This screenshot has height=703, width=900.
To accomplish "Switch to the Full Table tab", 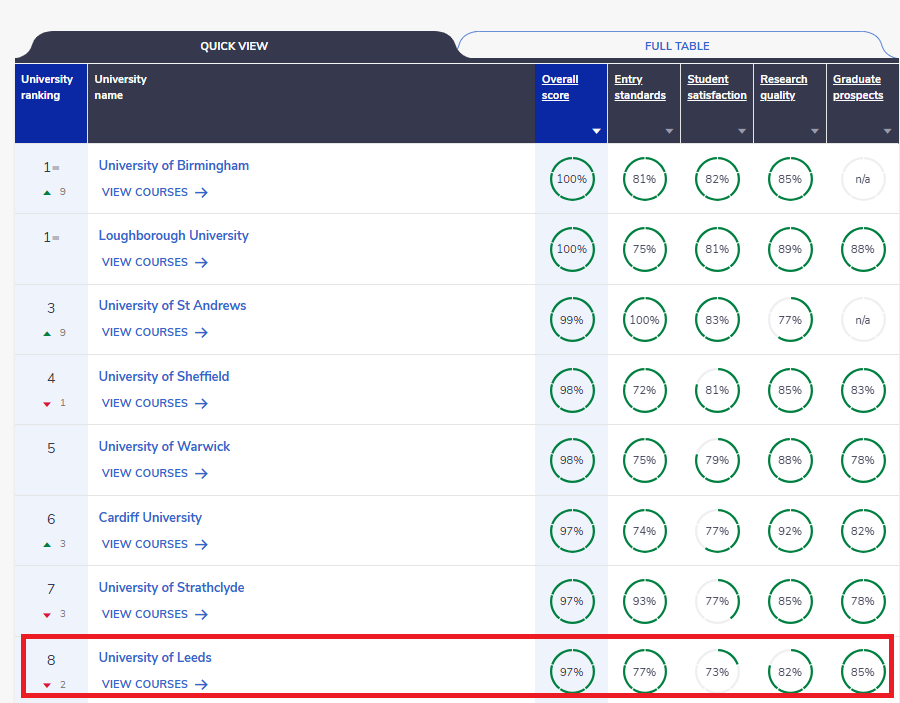I will [677, 46].
